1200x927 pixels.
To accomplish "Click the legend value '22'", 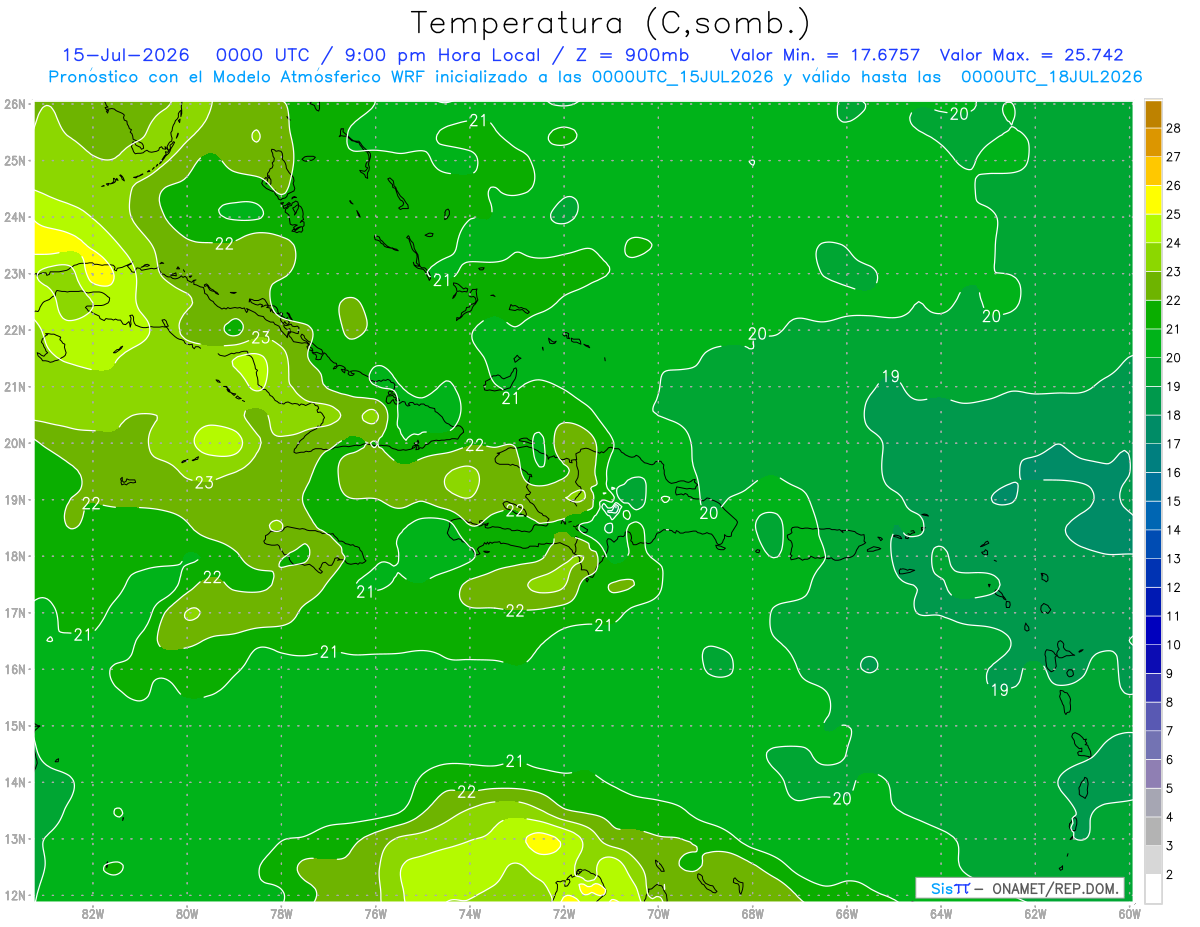I will click(1174, 301).
